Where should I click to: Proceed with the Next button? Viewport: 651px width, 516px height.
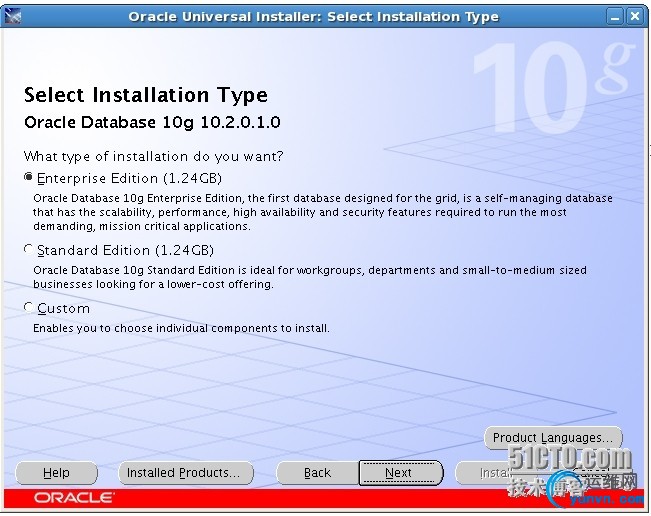(401, 473)
